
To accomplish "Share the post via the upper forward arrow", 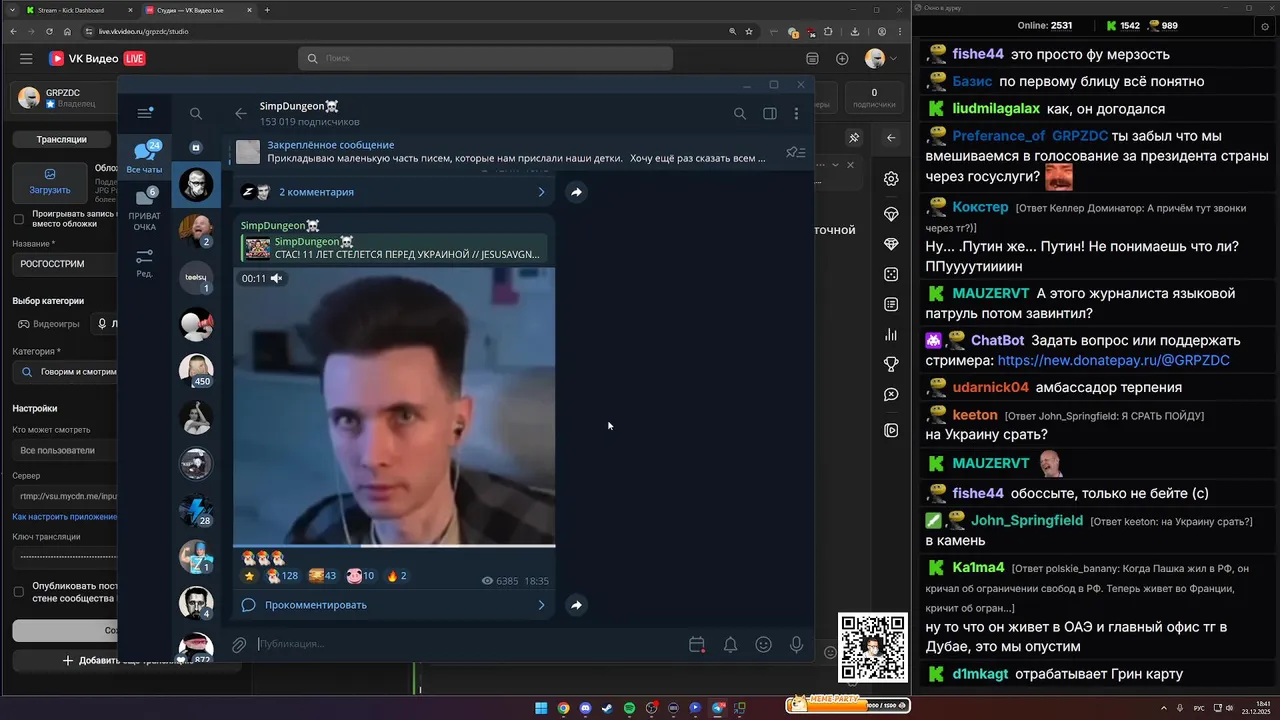I will (576, 192).
